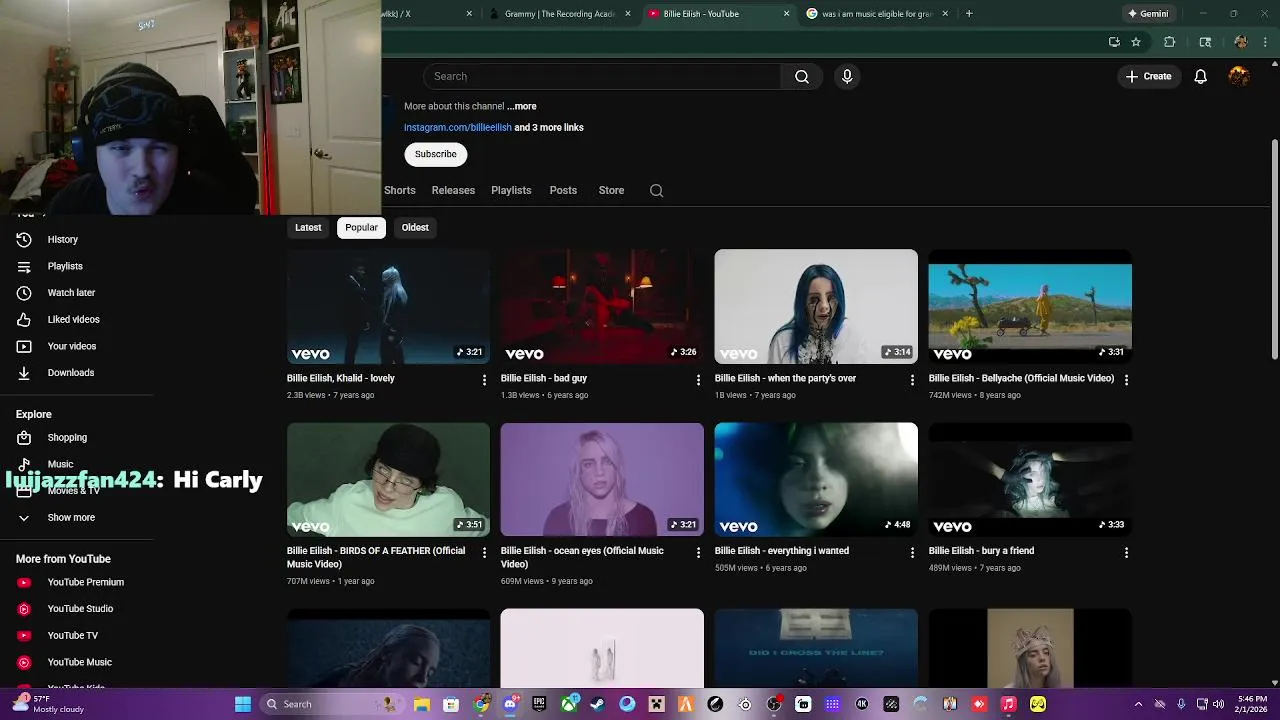Switch to the Posts channel tab
The height and width of the screenshot is (720, 1280).
click(x=563, y=190)
